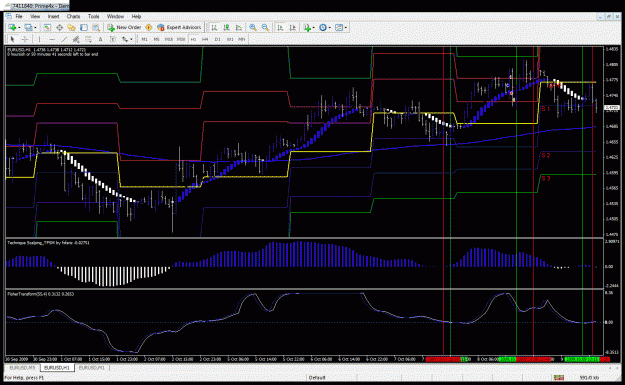Open the Strategy Tester icon

tap(96, 27)
